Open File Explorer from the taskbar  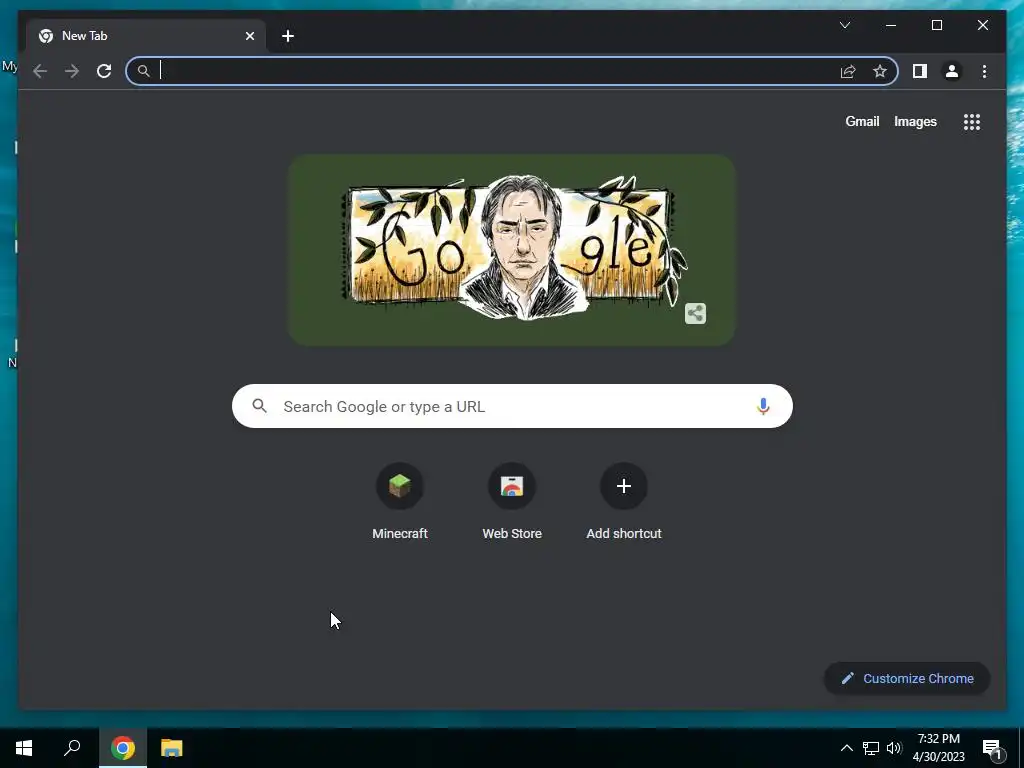172,748
